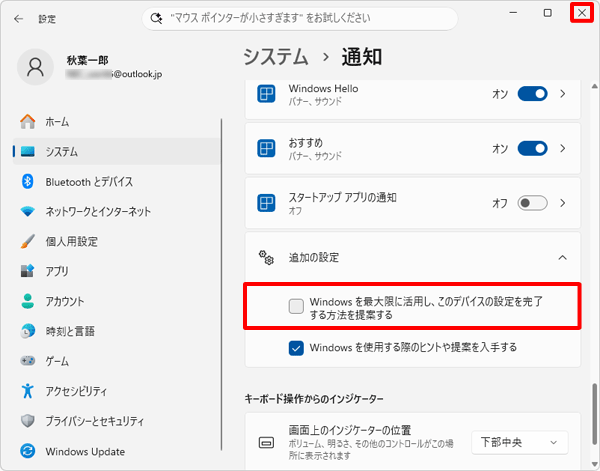
Task: Click the 通知 page heading
Action: point(362,57)
